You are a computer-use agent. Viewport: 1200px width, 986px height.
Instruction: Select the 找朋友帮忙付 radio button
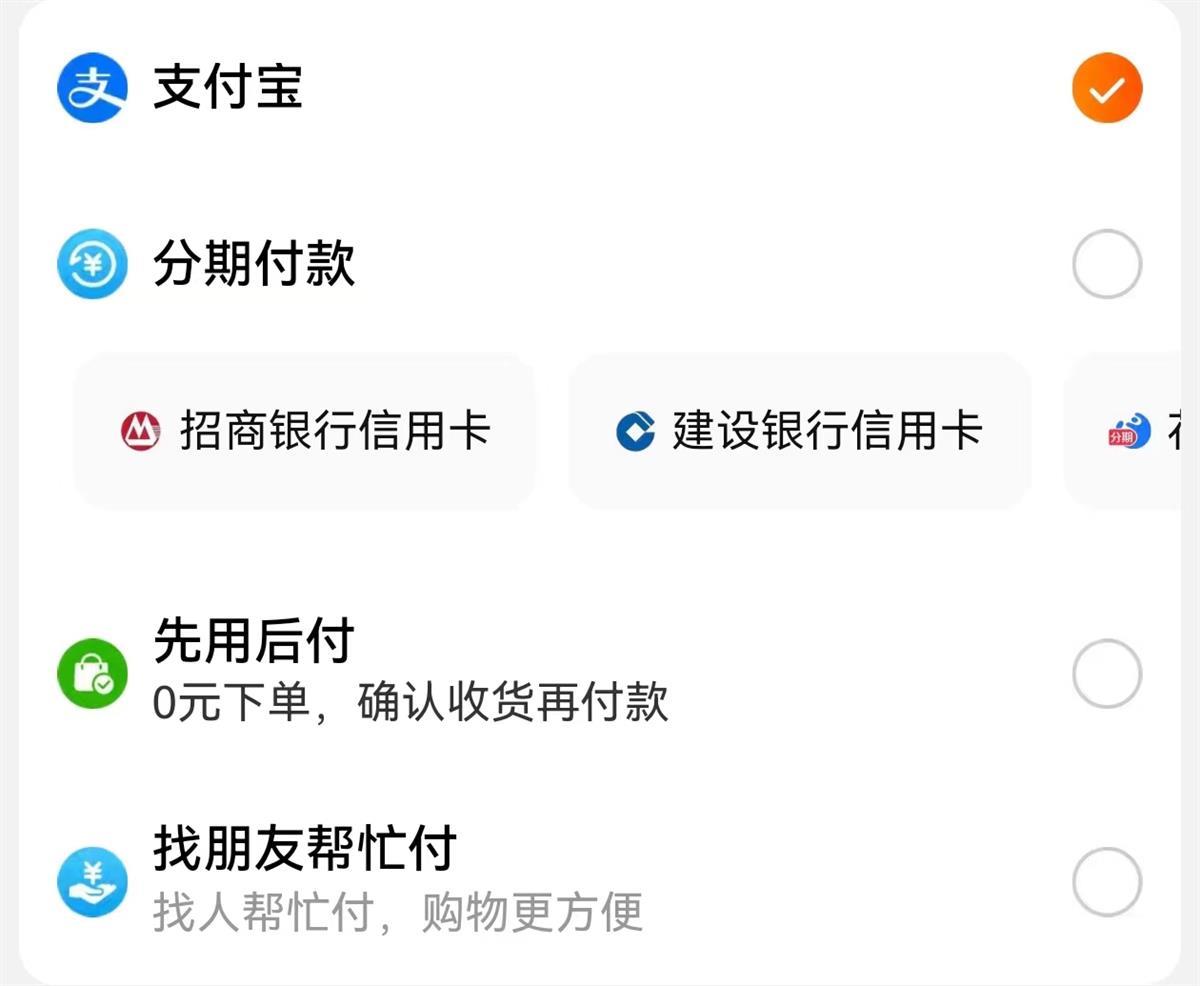(1106, 882)
